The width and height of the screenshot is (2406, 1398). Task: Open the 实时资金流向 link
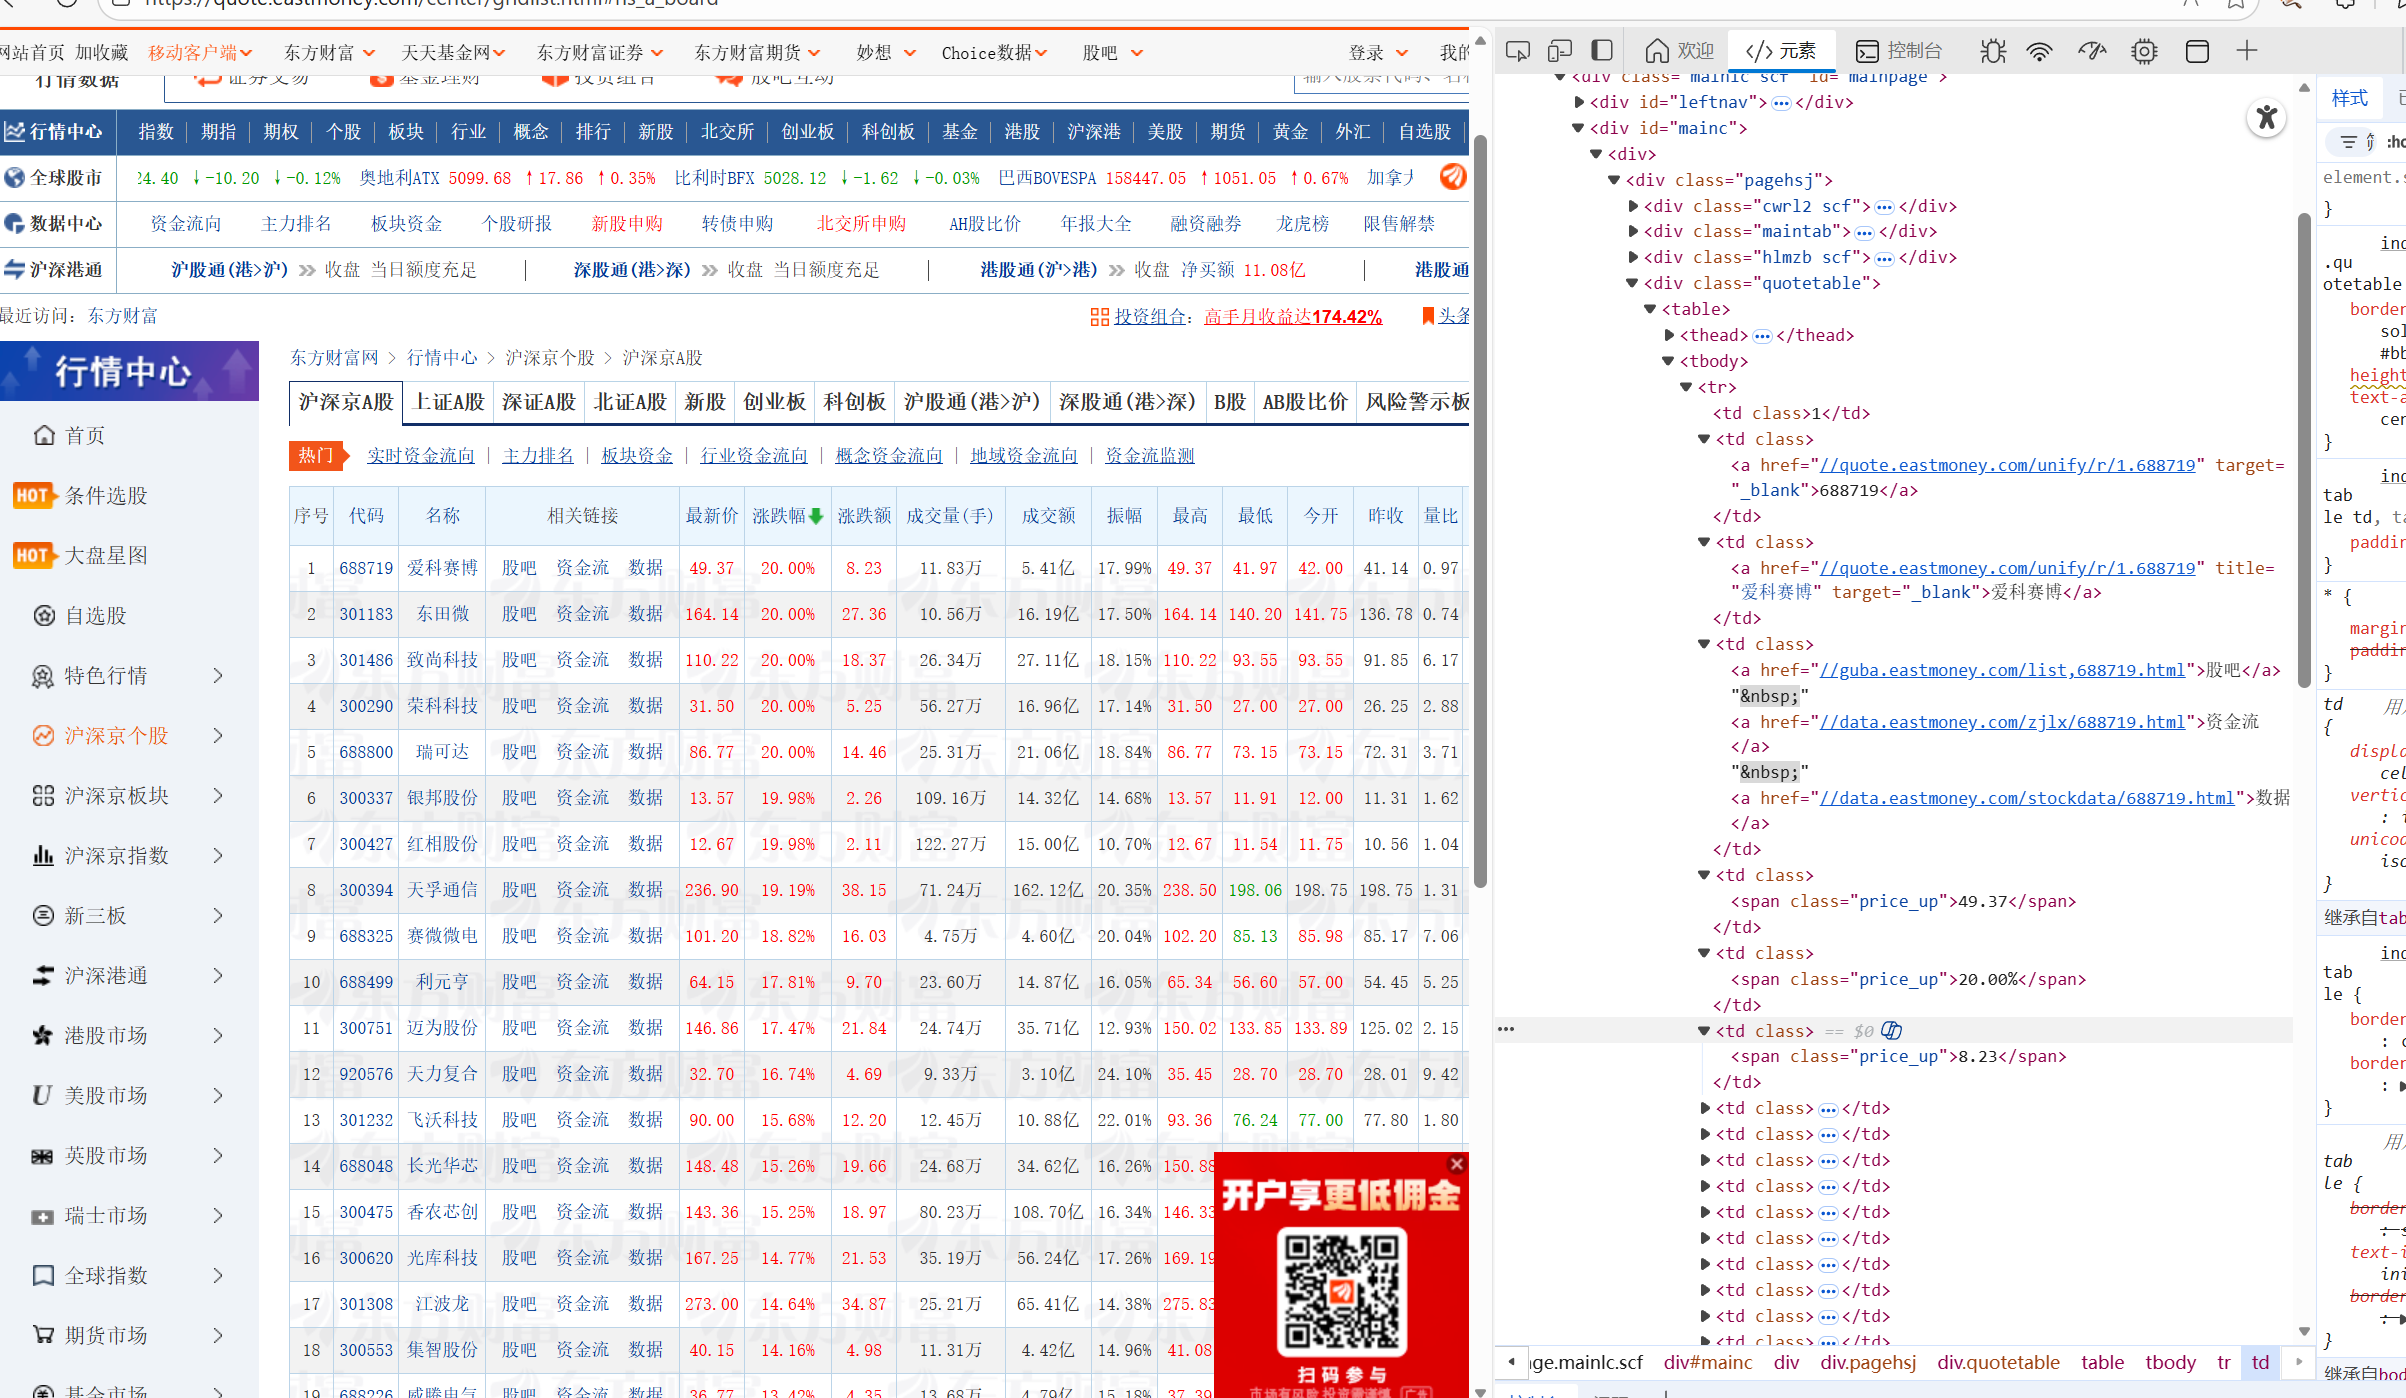pos(420,456)
